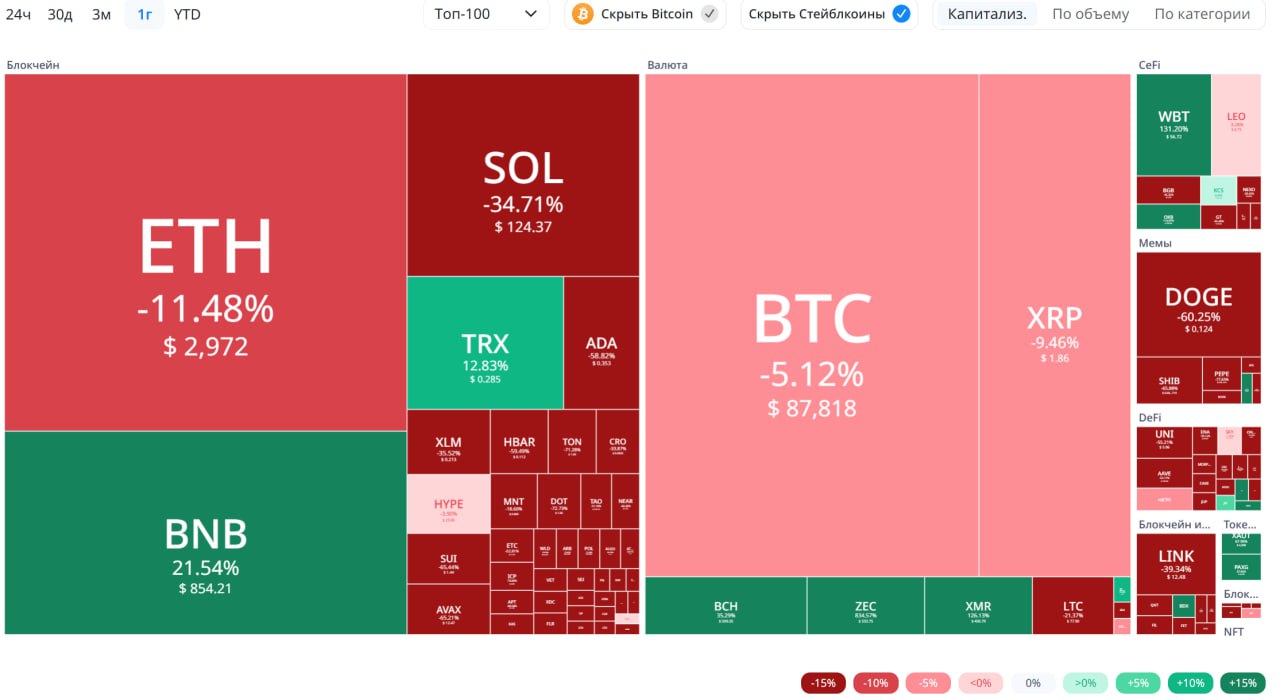
Task: Click the 0% legend swatch
Action: click(x=1033, y=683)
